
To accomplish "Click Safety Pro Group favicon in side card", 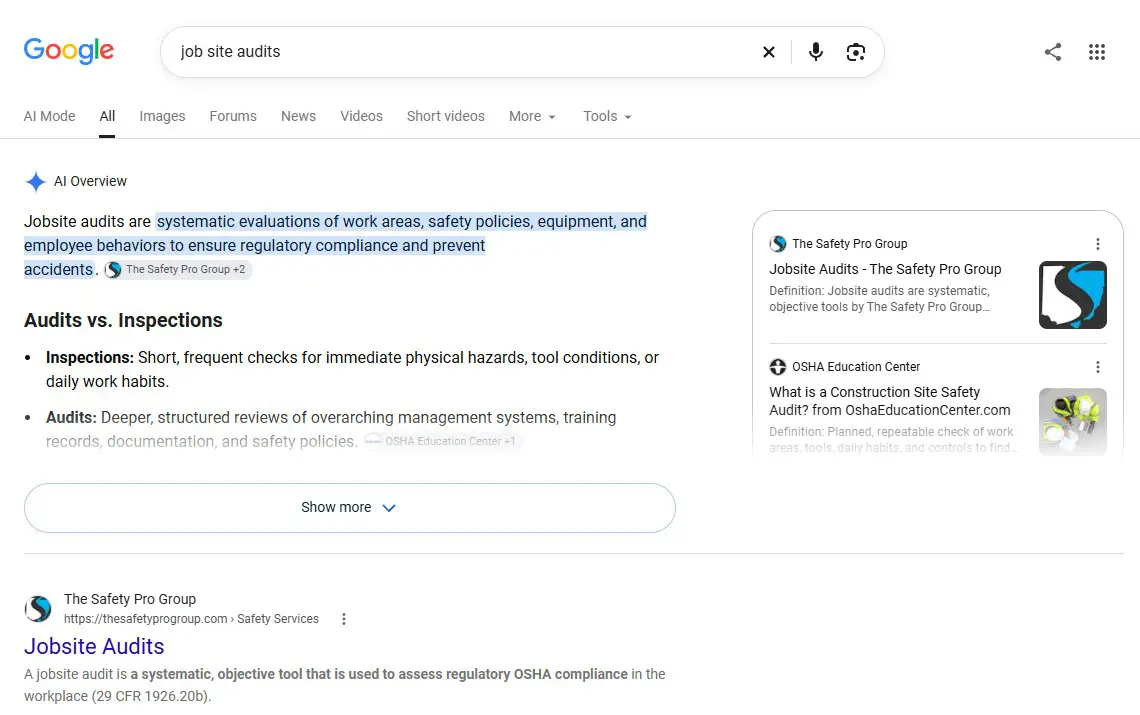I will 778,244.
